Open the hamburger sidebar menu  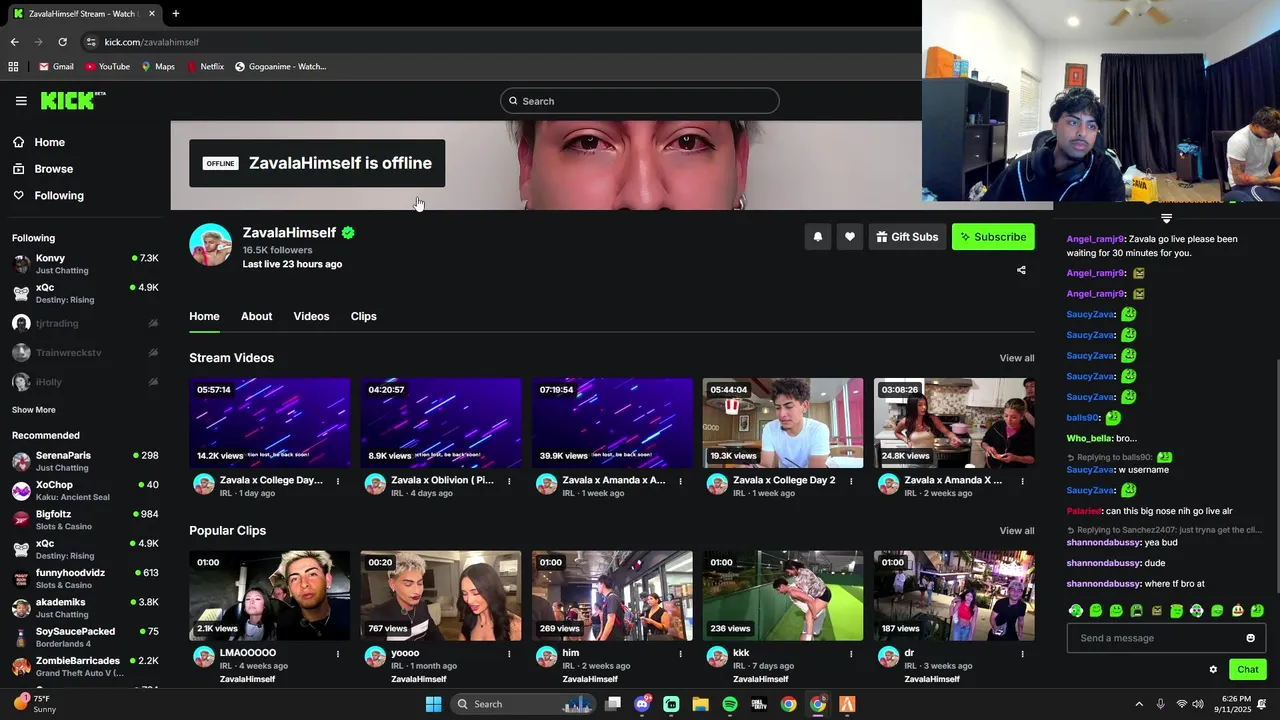[x=21, y=101]
